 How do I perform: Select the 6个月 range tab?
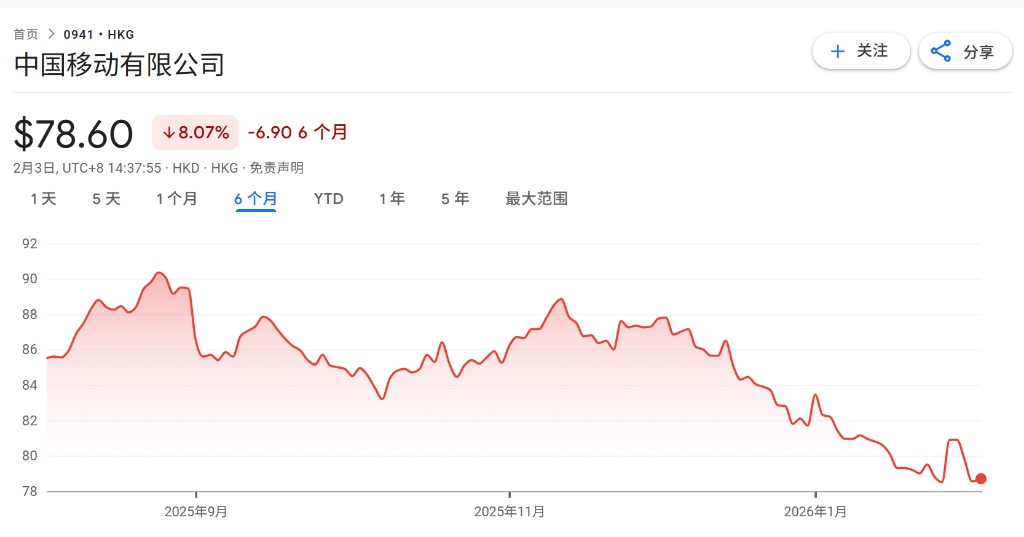[255, 199]
